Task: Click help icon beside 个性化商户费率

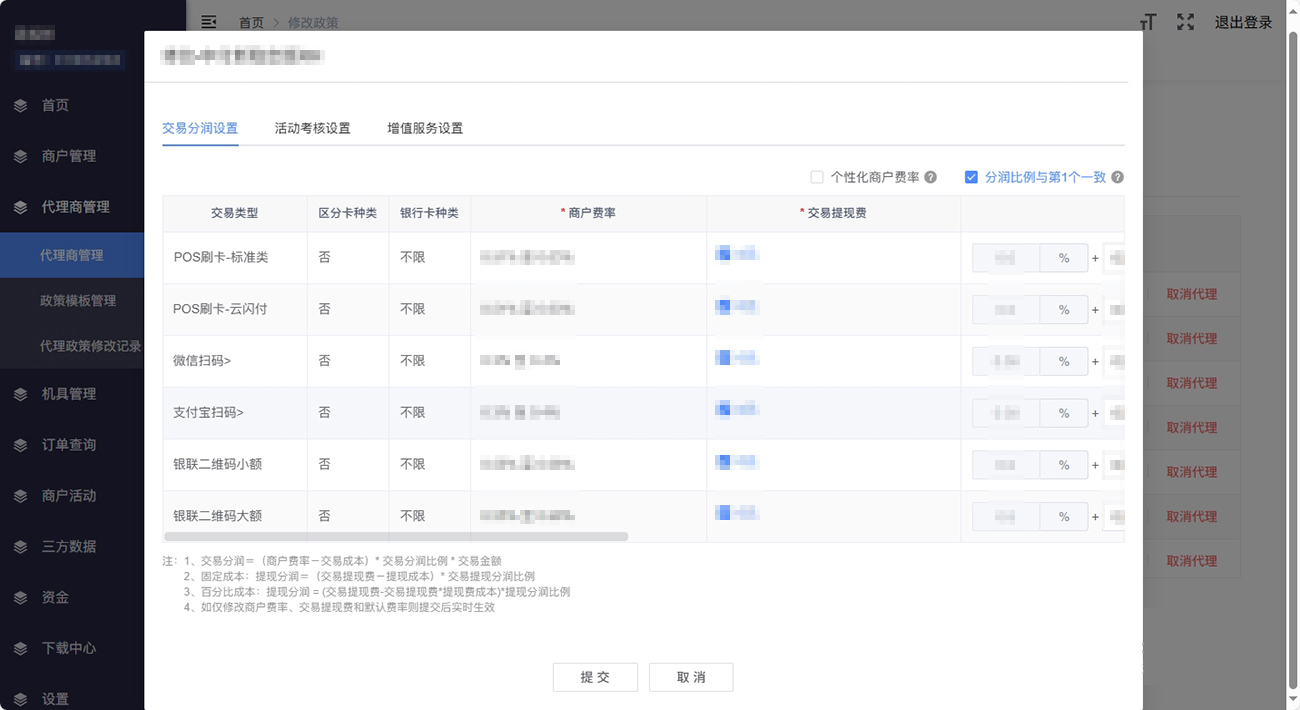Action: [x=930, y=177]
